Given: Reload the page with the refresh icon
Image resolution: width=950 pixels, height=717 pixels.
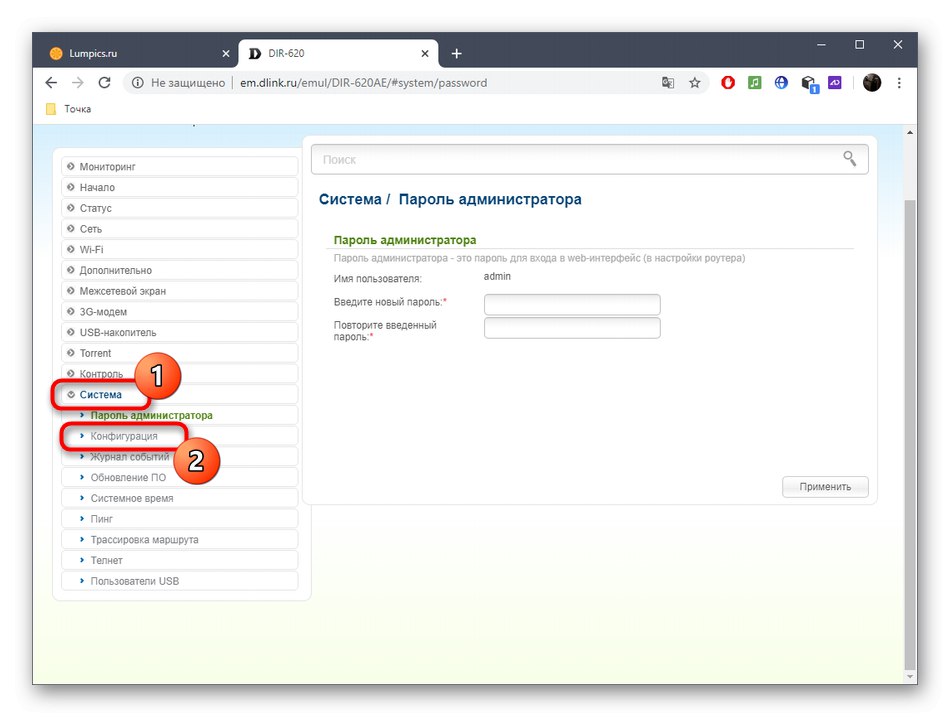Looking at the screenshot, I should pyautogui.click(x=104, y=82).
